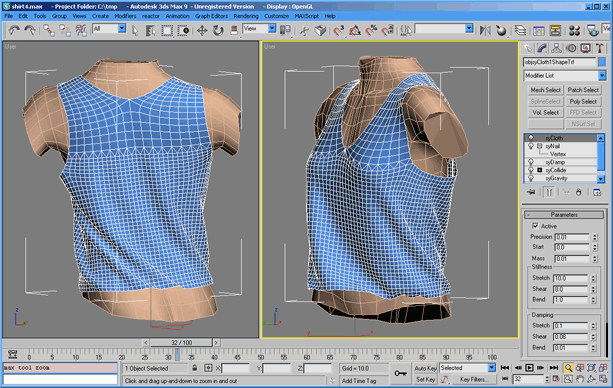Click the Pan View hand icon

(x=580, y=379)
